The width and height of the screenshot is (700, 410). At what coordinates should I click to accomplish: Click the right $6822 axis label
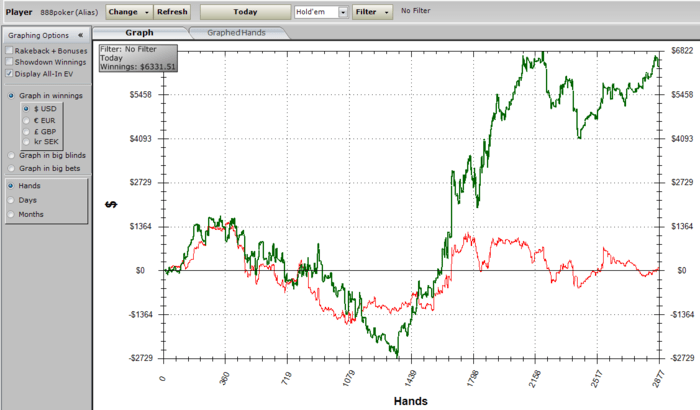click(x=682, y=50)
